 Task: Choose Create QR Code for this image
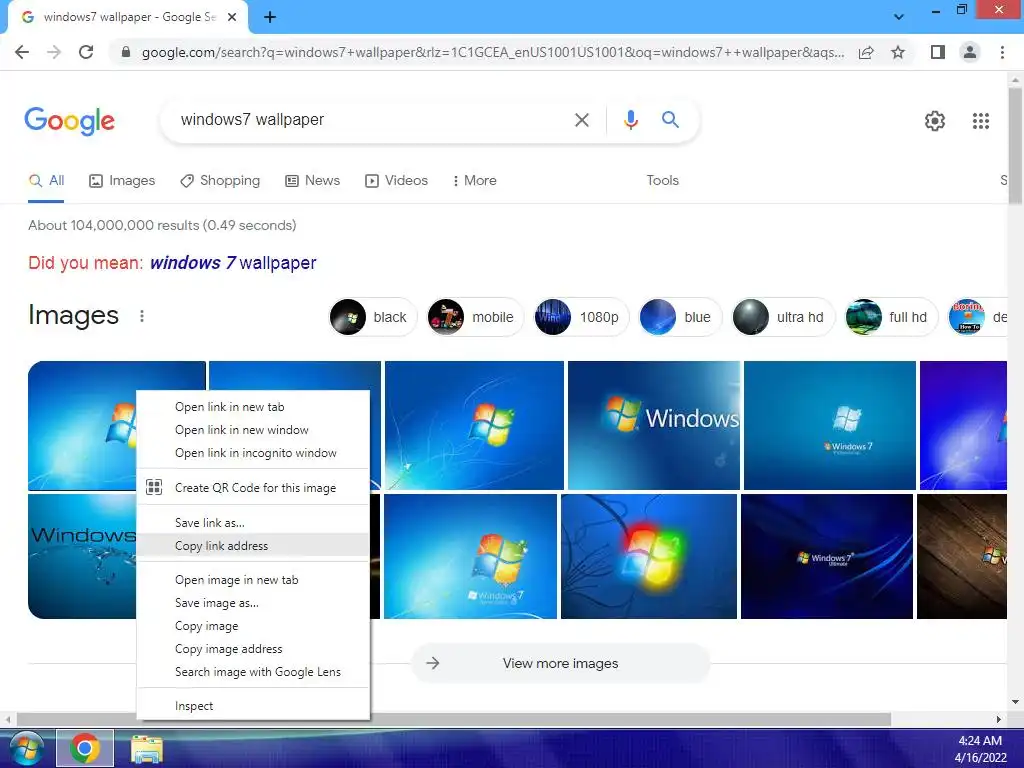(x=253, y=487)
